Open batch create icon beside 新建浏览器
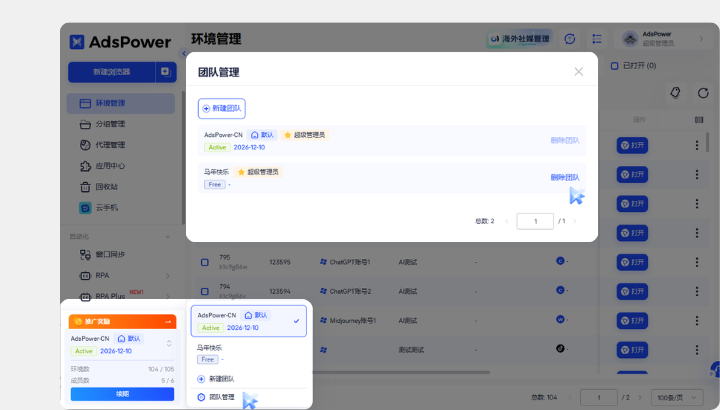This screenshot has width=720, height=410. (x=166, y=72)
